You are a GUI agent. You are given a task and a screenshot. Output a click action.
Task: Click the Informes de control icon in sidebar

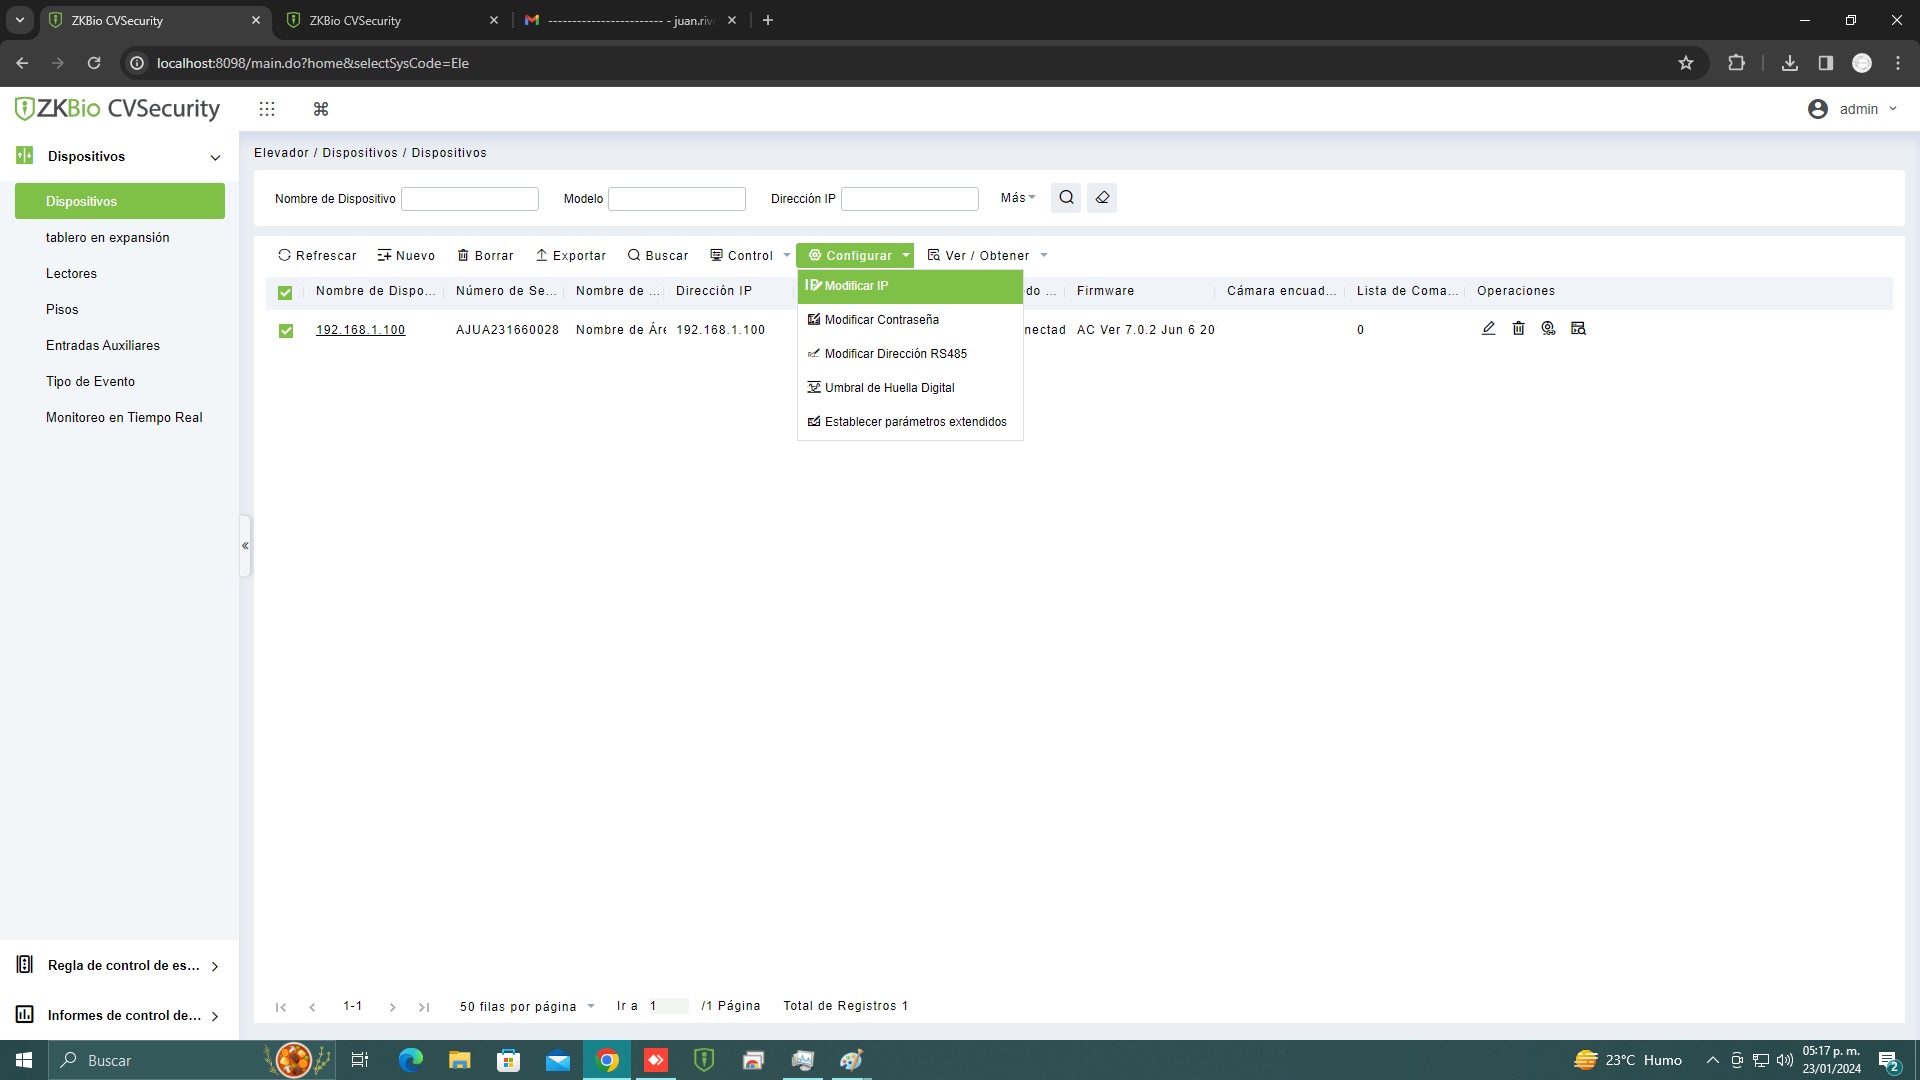pos(25,1015)
